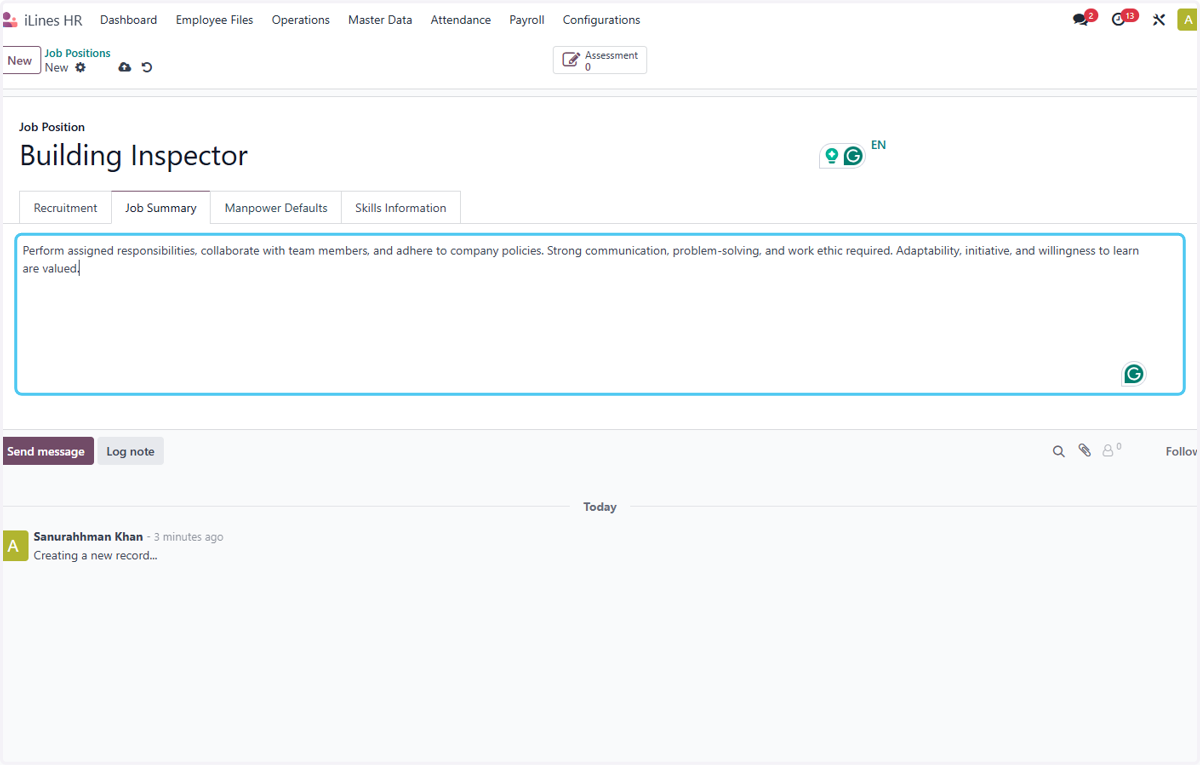Open the conversations chat icon
The image size is (1200, 765).
point(1081,20)
